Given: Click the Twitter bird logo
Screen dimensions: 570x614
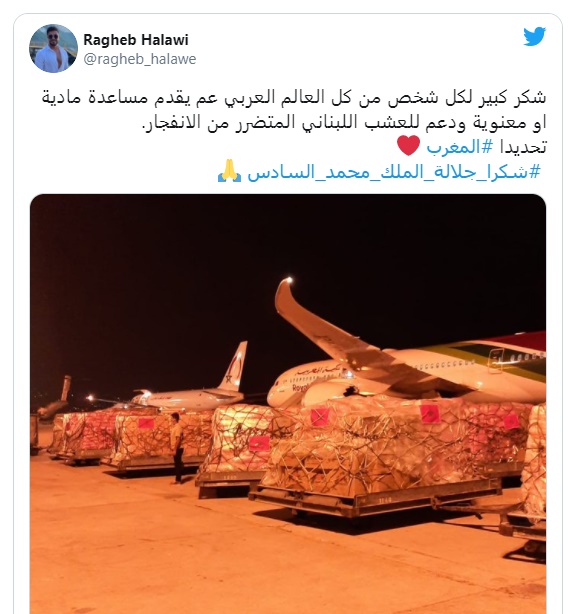Looking at the screenshot, I should pos(534,36).
